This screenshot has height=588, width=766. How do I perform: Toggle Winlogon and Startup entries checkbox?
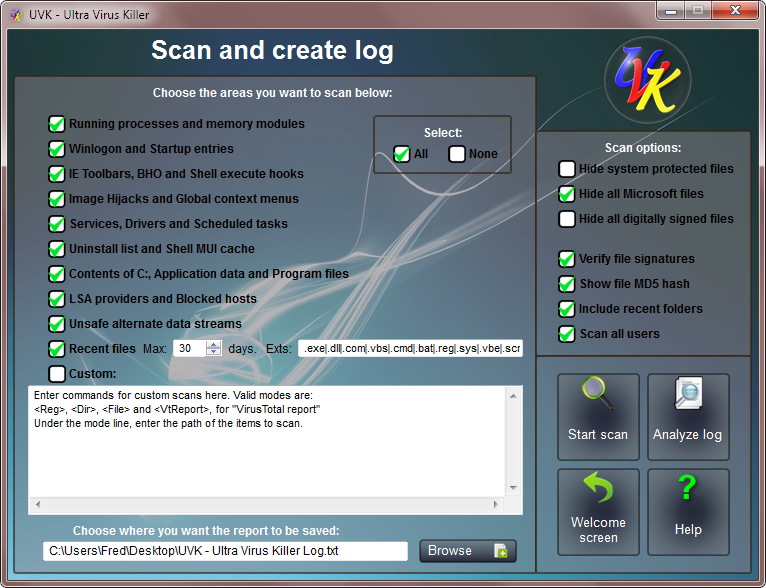tap(57, 149)
